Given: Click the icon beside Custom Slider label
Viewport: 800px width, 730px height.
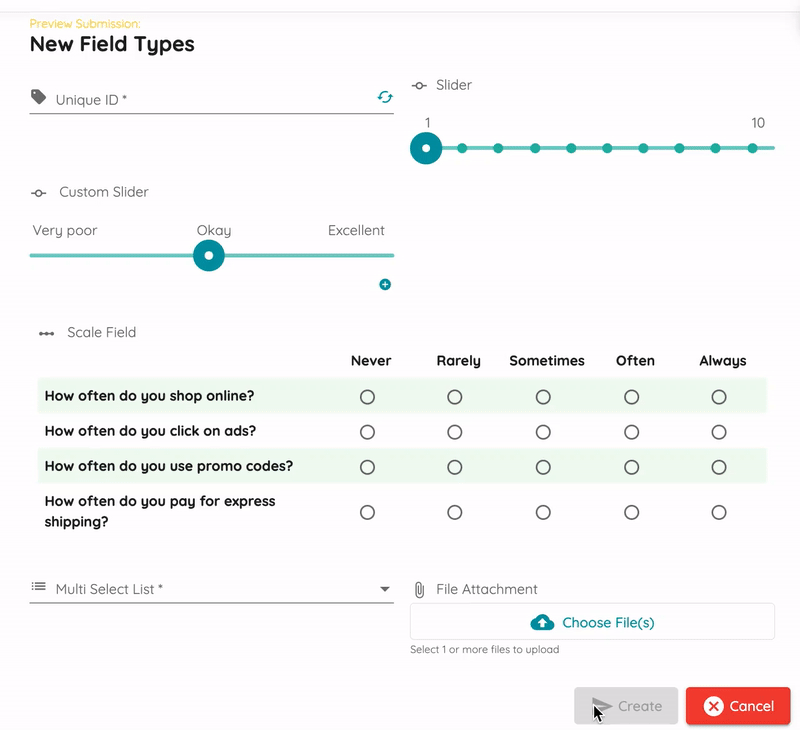Looking at the screenshot, I should click(38, 193).
